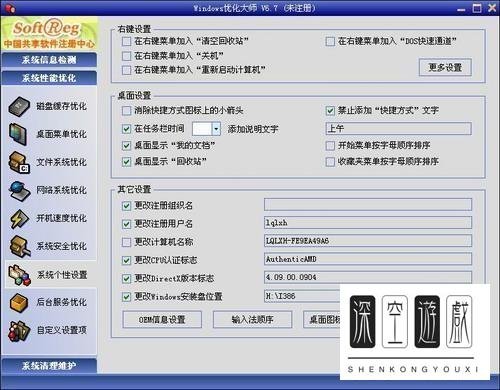Enable 收藏夹菜单按字母顺序排序 checkbox
500x390 pixels.
coord(330,162)
